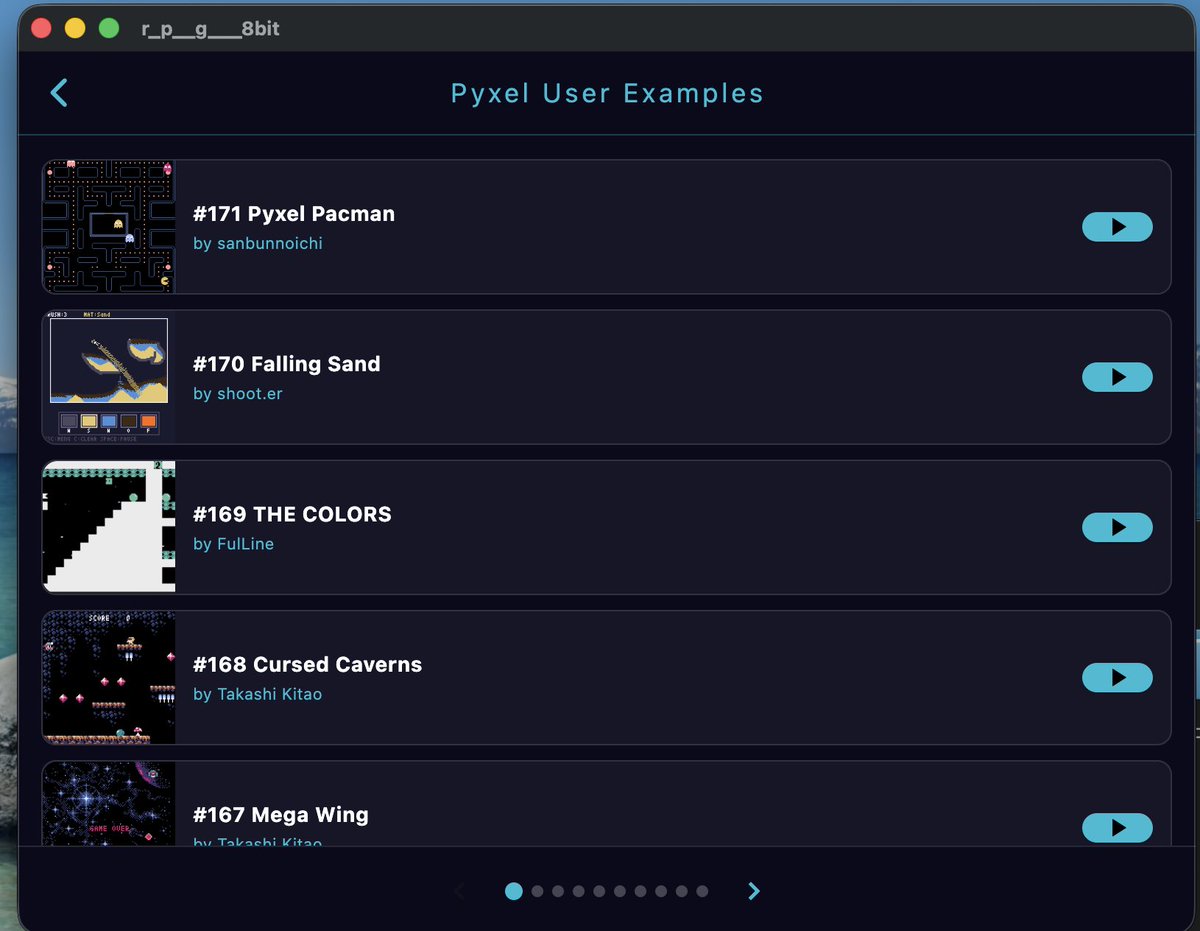Image resolution: width=1200 pixels, height=931 pixels.
Task: Go to next page with right chevron
Action: pos(754,891)
